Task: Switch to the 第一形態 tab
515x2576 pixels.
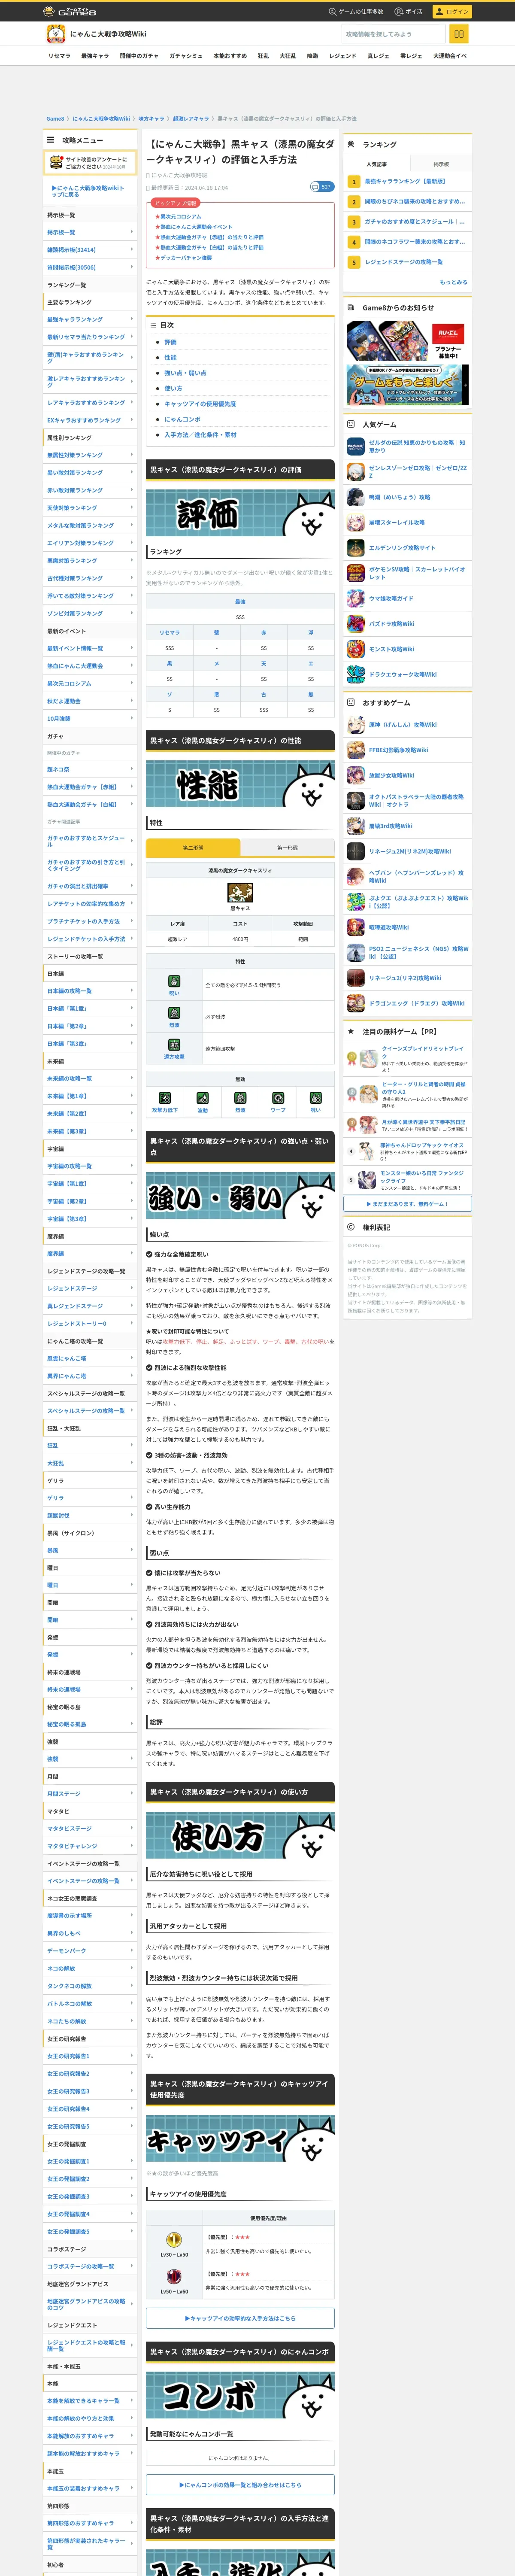Action: [x=287, y=847]
